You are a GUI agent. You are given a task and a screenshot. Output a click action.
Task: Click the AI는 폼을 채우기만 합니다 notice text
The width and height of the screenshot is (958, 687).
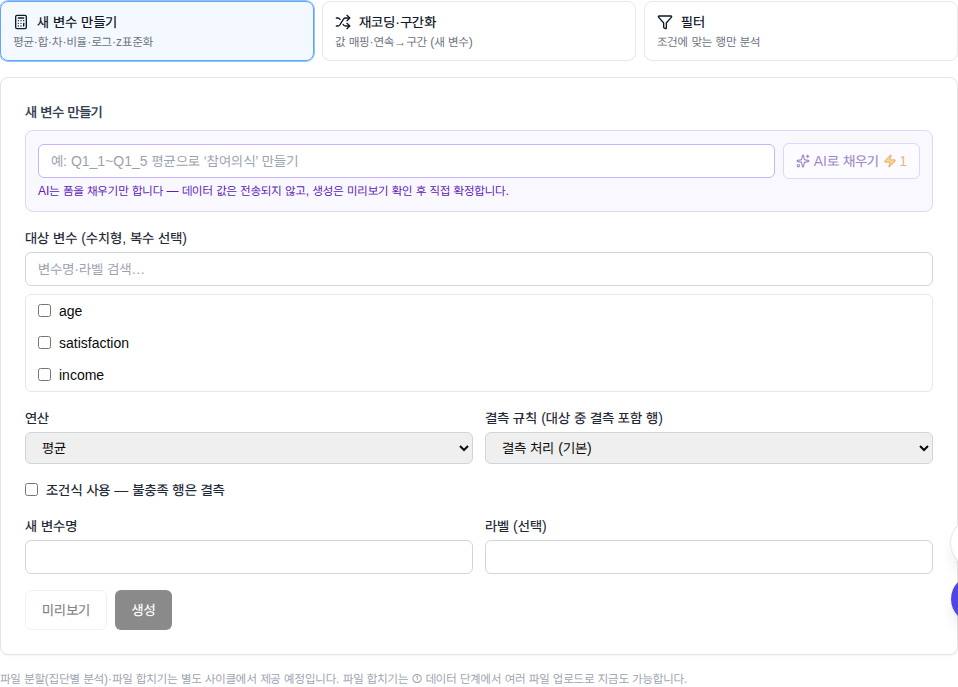pos(273,191)
